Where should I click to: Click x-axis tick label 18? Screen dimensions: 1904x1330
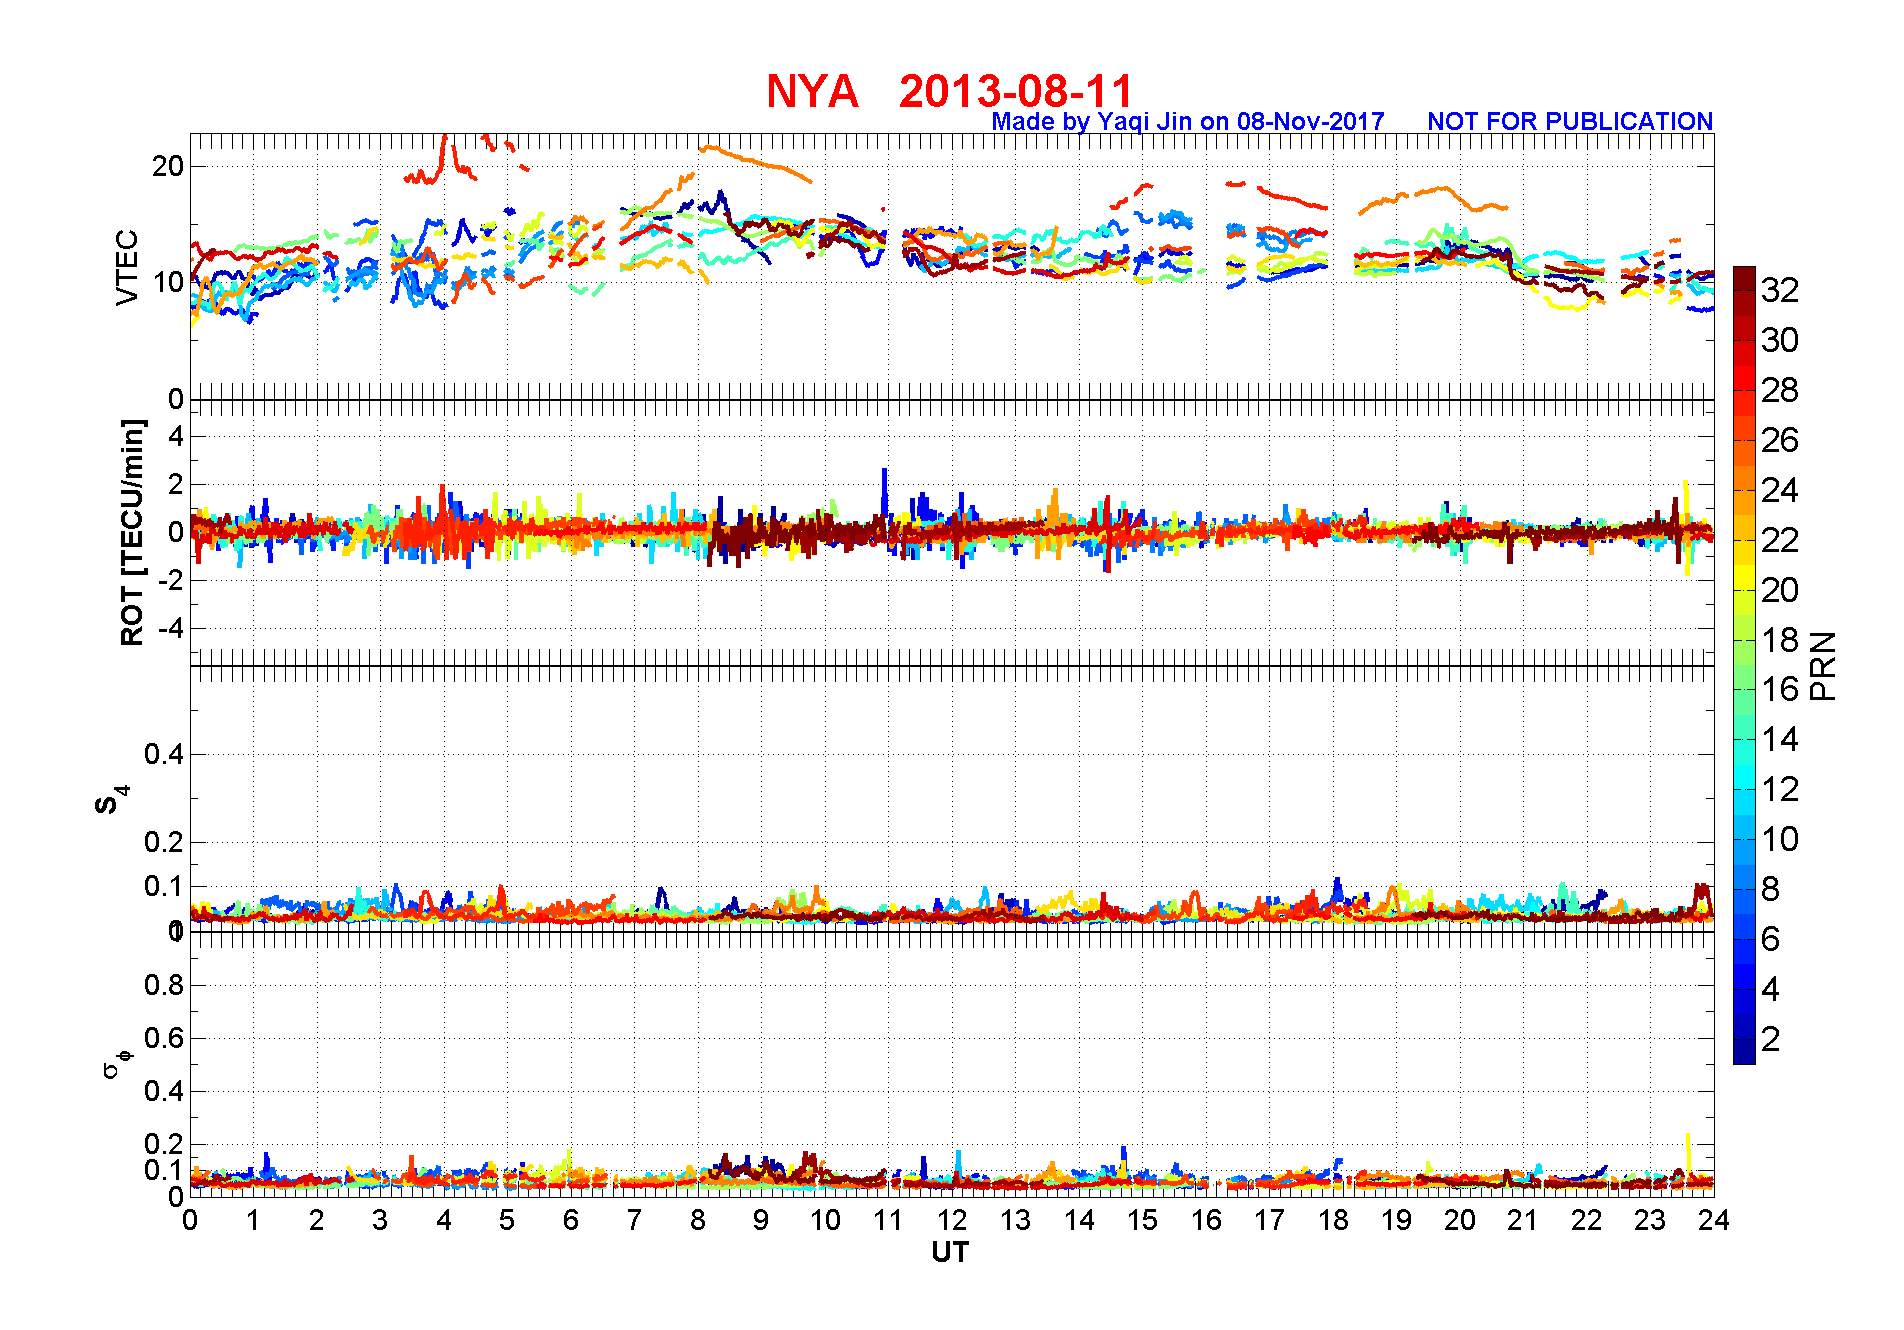coord(1333,1220)
